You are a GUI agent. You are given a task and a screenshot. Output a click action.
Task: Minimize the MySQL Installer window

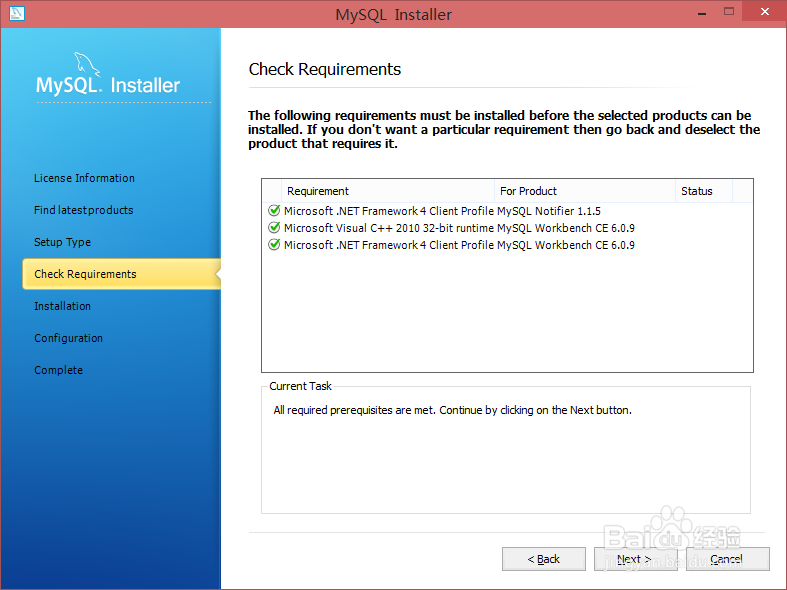pyautogui.click(x=702, y=13)
